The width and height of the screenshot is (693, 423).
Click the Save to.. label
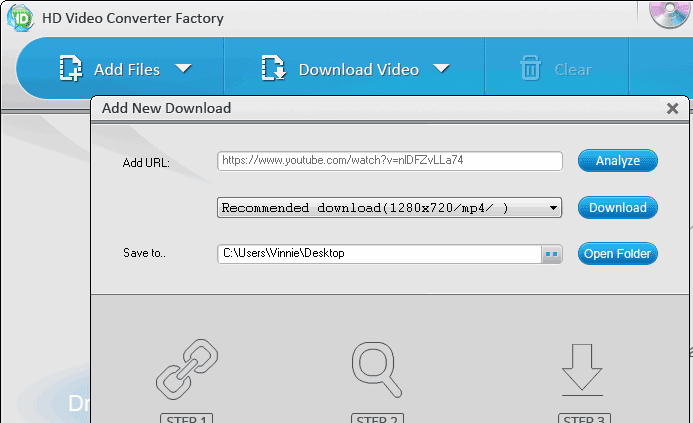(x=145, y=253)
